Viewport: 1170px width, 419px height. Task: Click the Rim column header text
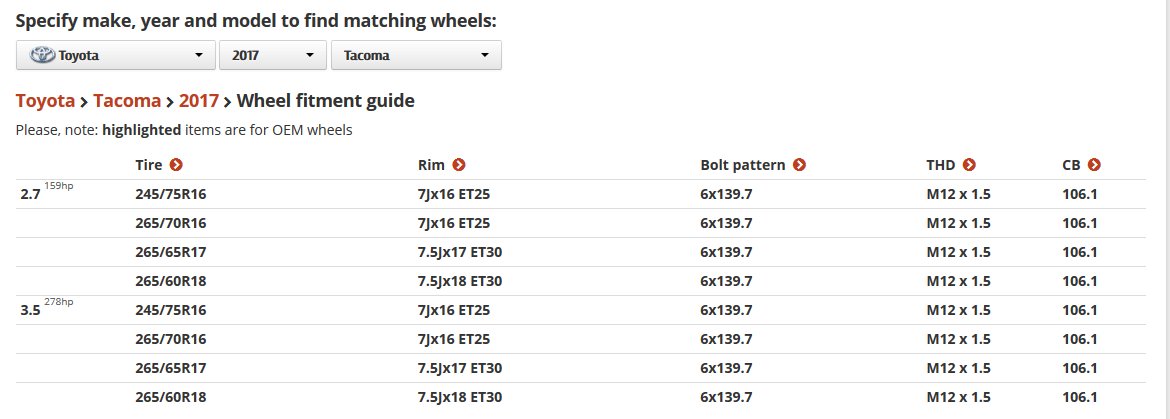(x=431, y=165)
